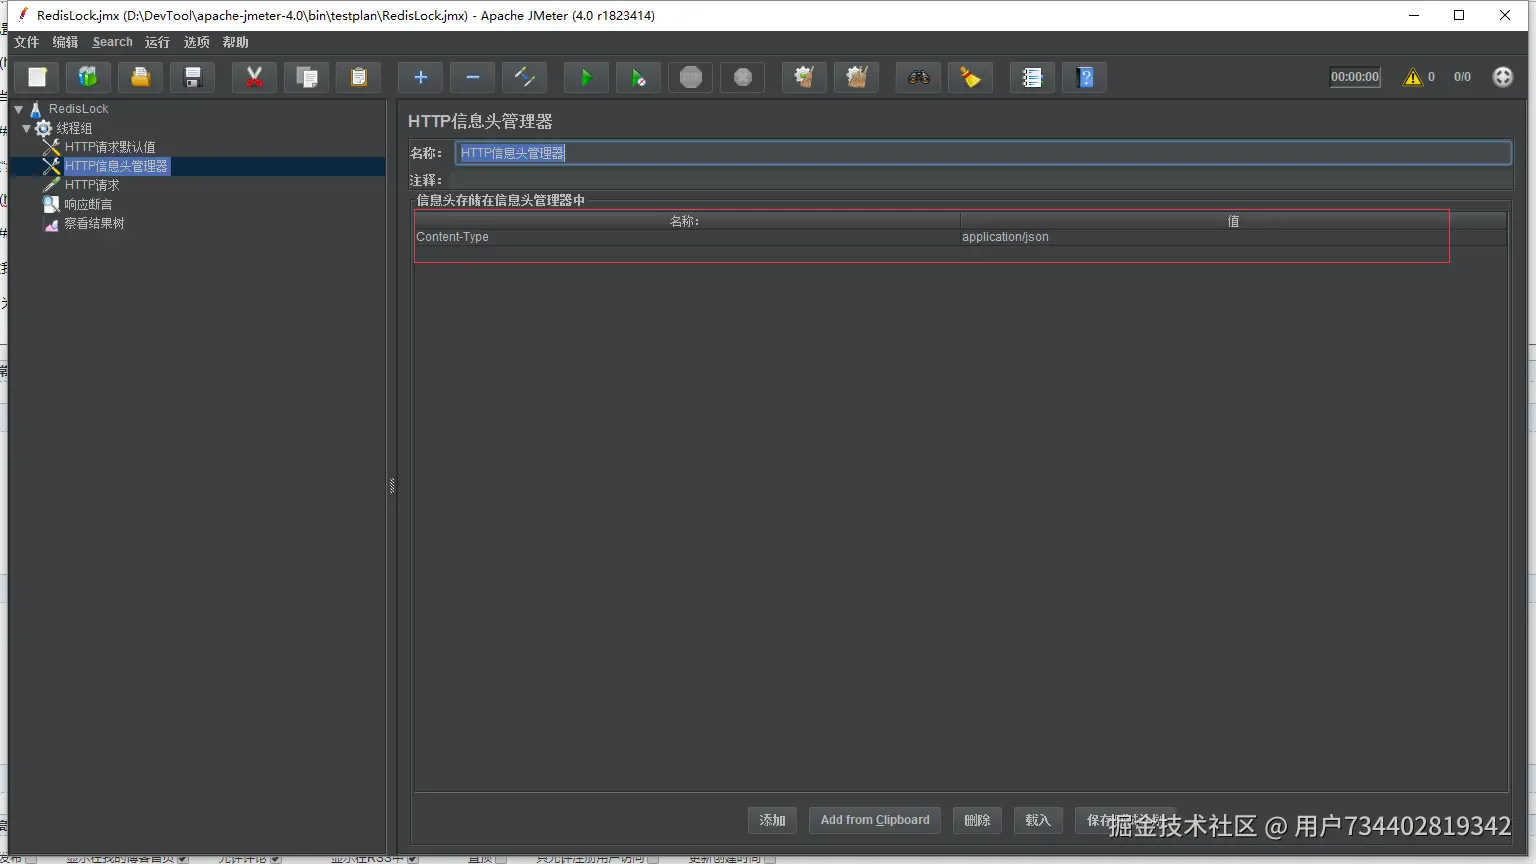Screen dimensions: 1536x864
Task: Open the function helper dialog icon
Action: [1032, 77]
